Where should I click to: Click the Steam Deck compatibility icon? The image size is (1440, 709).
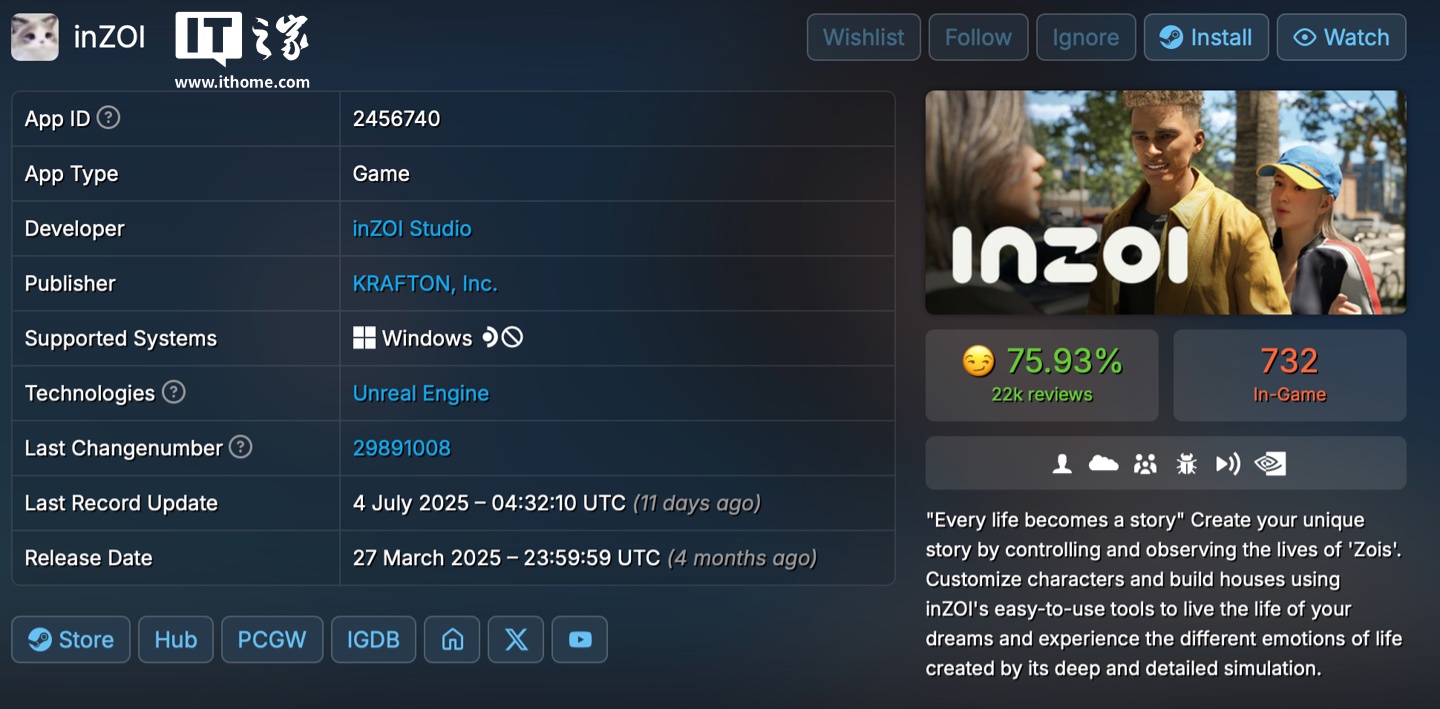click(489, 338)
